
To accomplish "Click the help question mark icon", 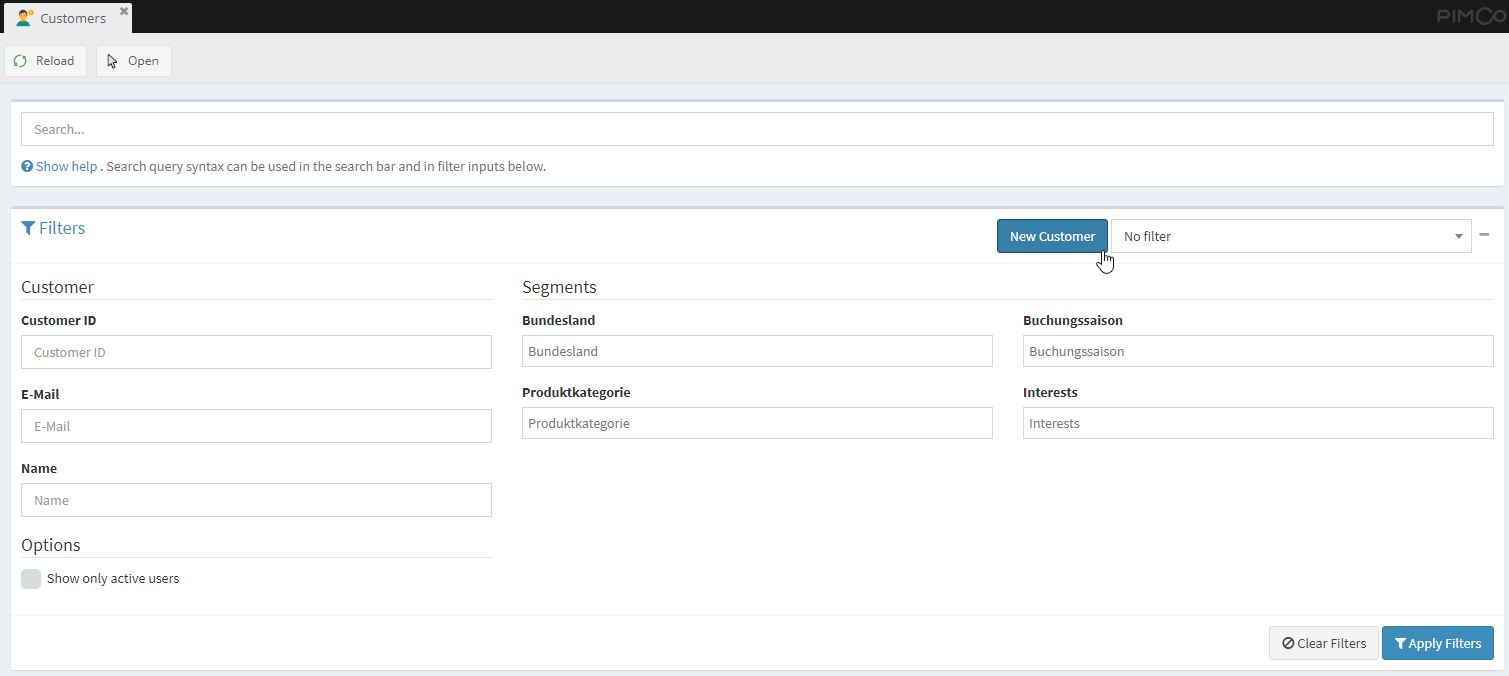I will click(x=27, y=166).
